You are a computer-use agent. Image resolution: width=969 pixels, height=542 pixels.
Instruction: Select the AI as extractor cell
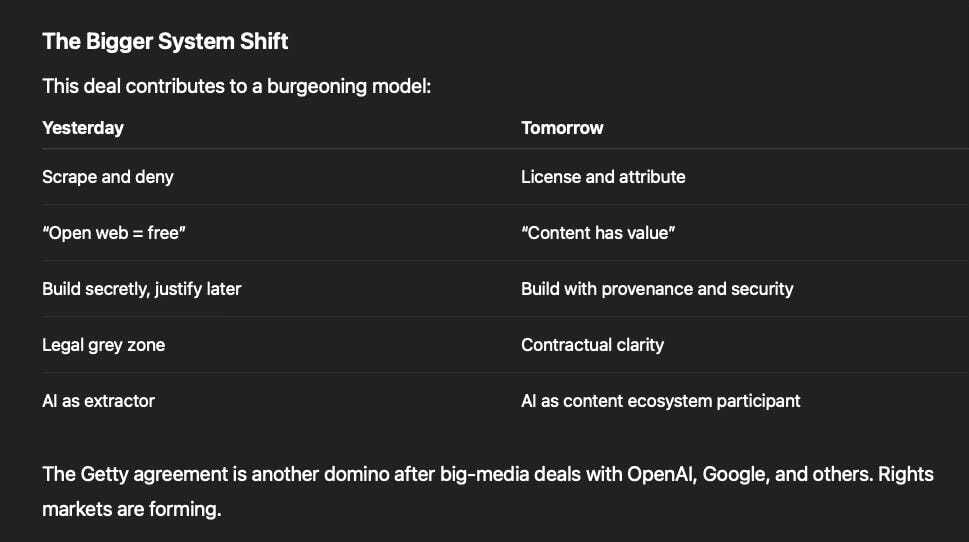98,401
